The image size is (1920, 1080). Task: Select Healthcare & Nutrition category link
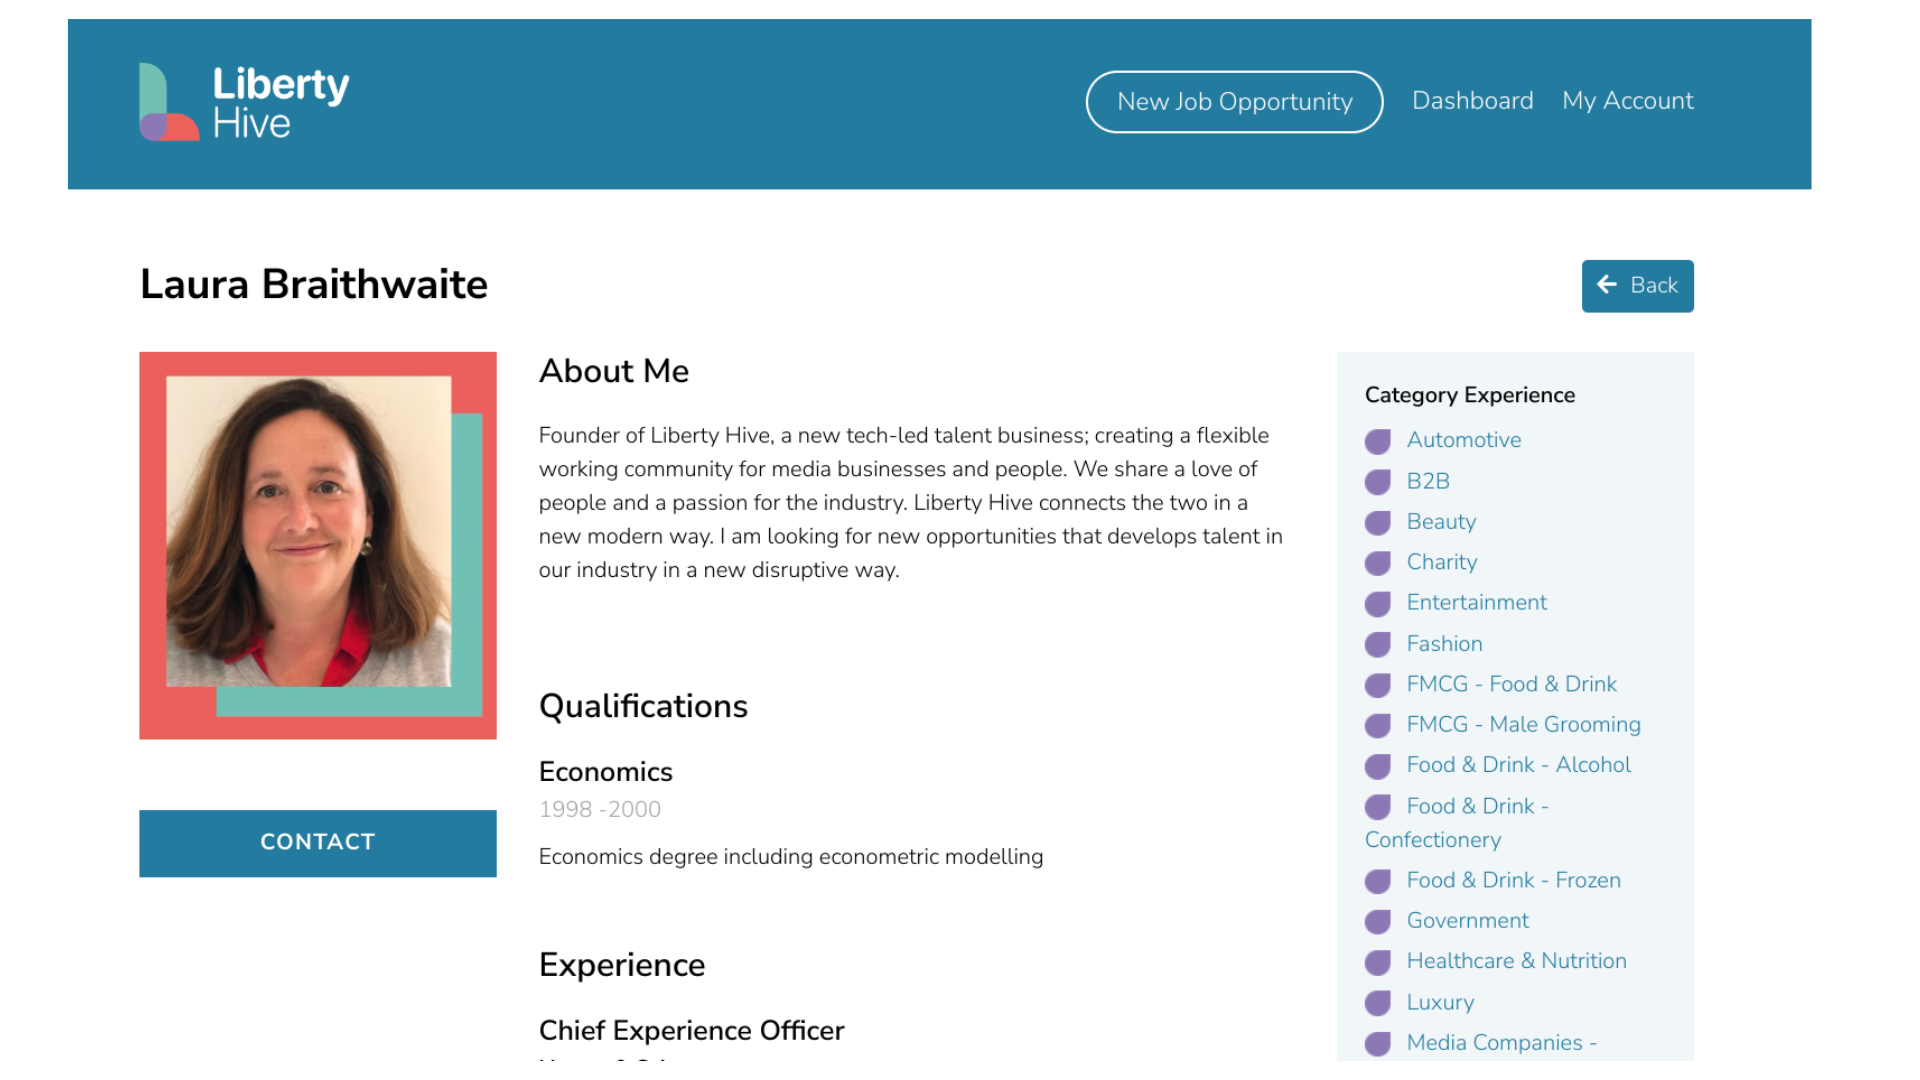coord(1516,961)
